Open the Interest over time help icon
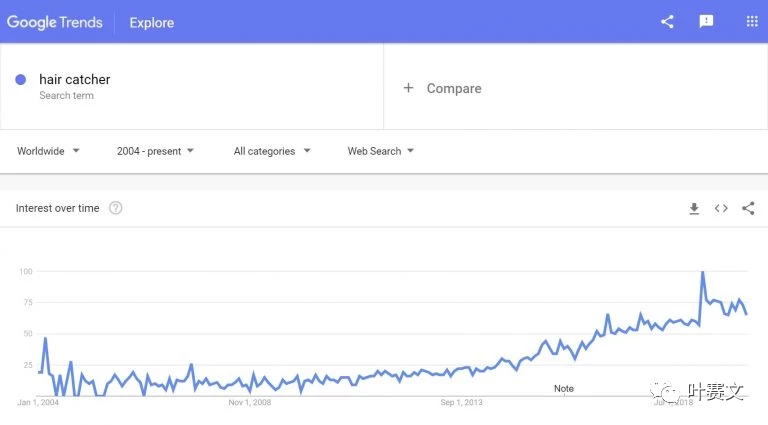The width and height of the screenshot is (768, 425). 116,208
